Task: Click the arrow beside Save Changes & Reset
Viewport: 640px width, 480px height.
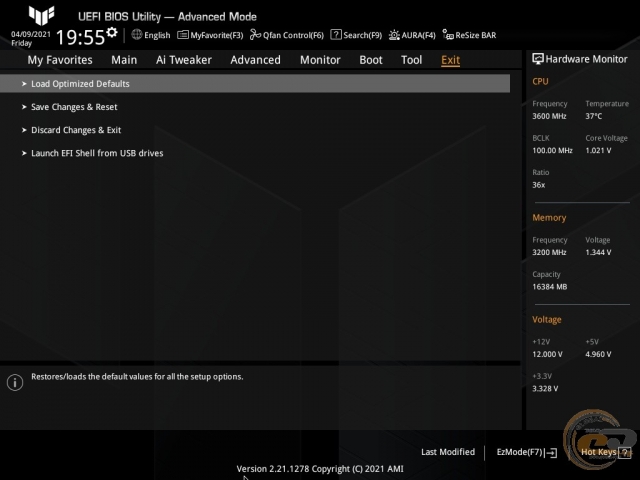Action: [24, 107]
